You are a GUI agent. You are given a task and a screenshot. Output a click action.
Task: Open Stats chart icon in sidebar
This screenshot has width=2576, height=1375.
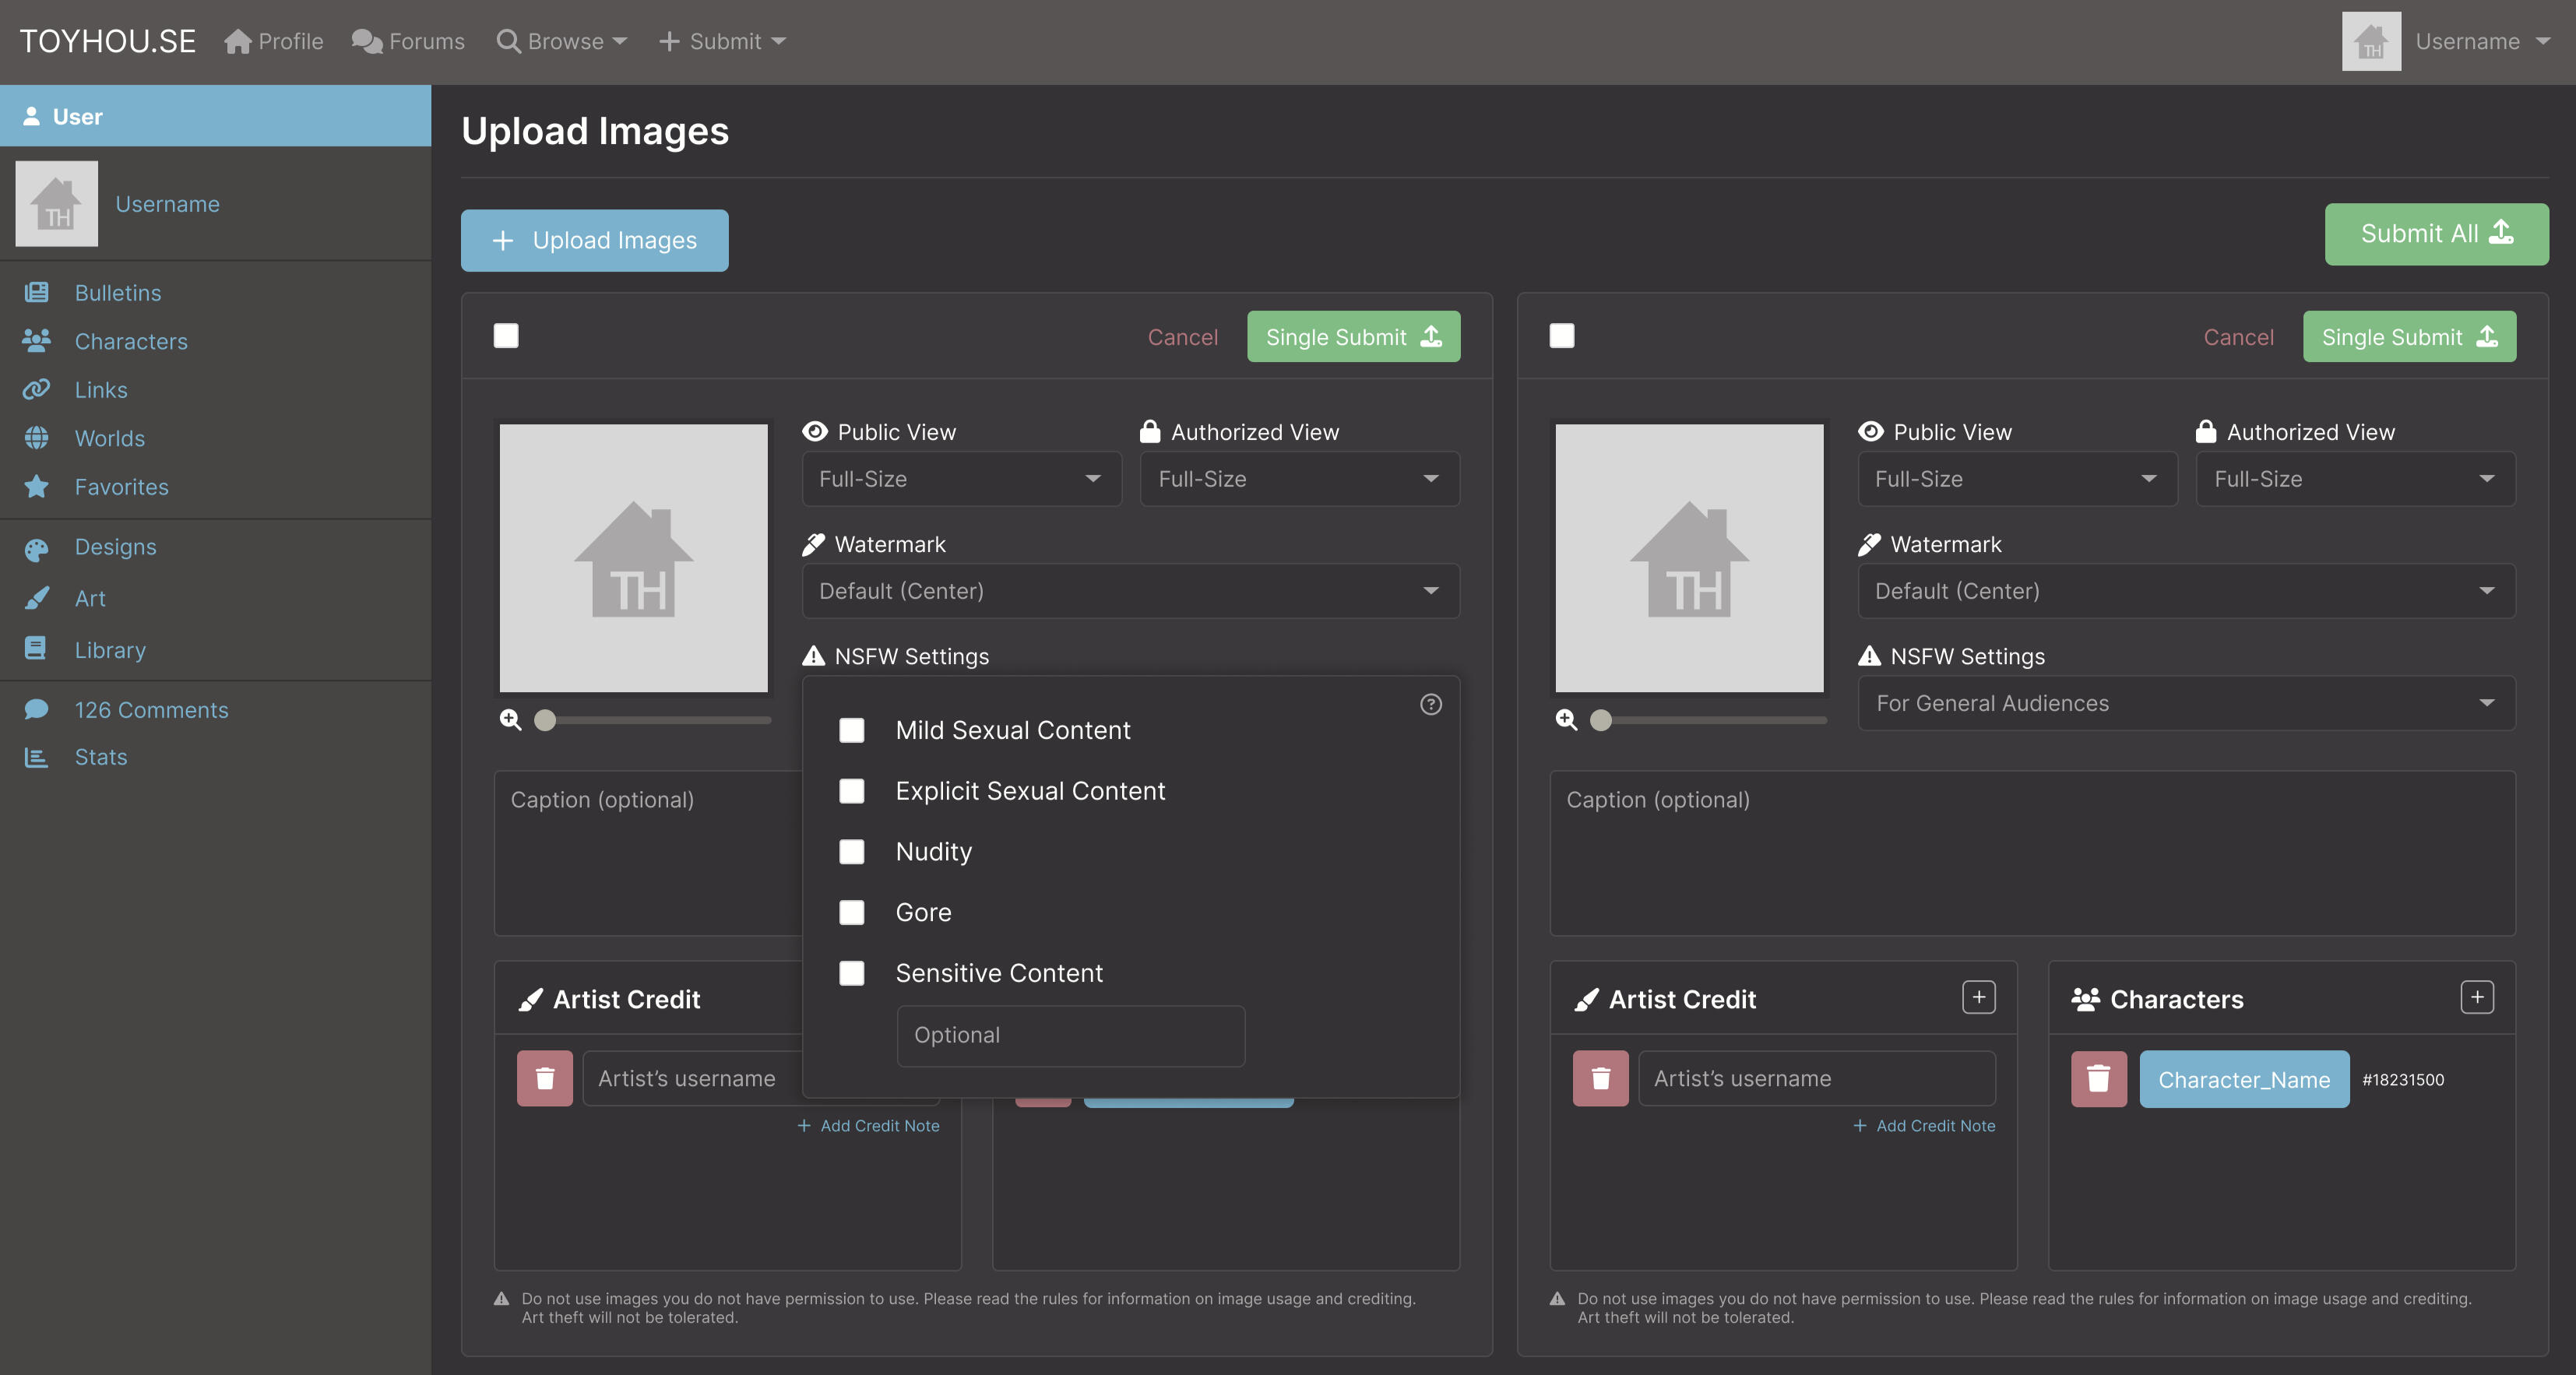(x=37, y=757)
